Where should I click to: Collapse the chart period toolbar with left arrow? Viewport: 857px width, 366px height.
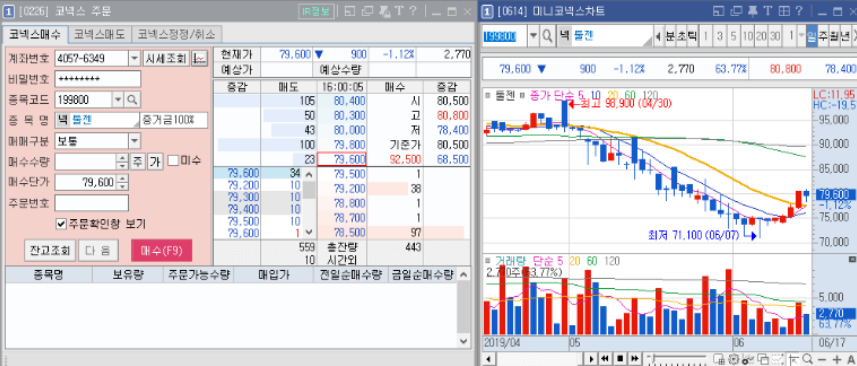(658, 37)
